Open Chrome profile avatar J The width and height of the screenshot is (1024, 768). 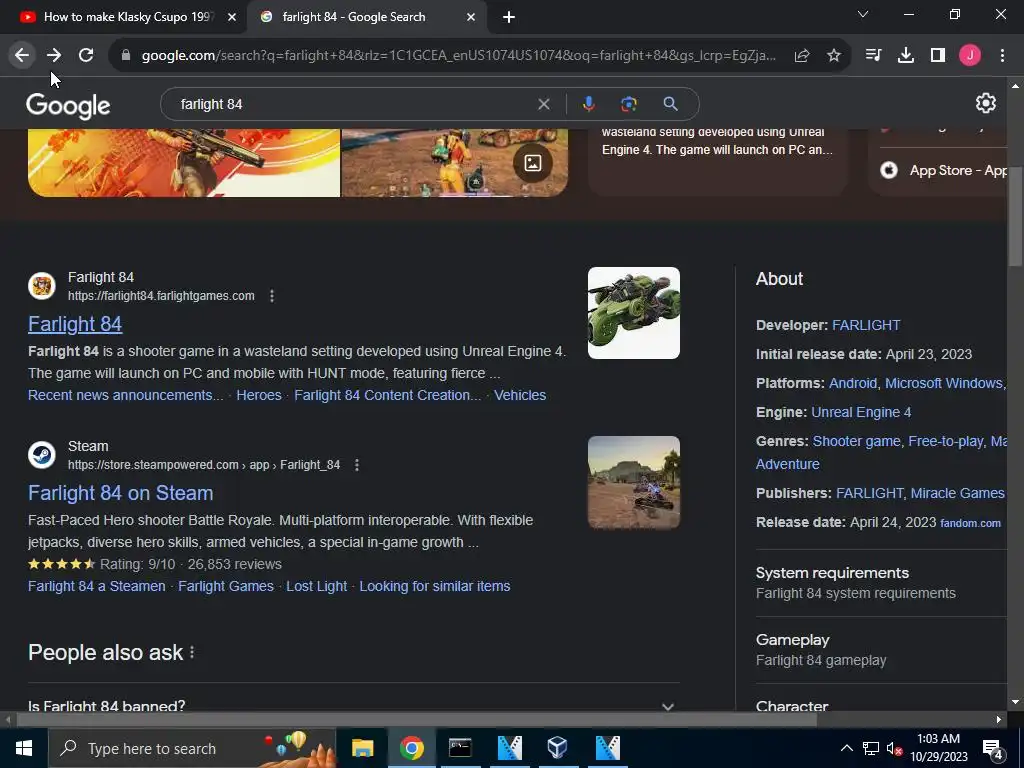970,56
